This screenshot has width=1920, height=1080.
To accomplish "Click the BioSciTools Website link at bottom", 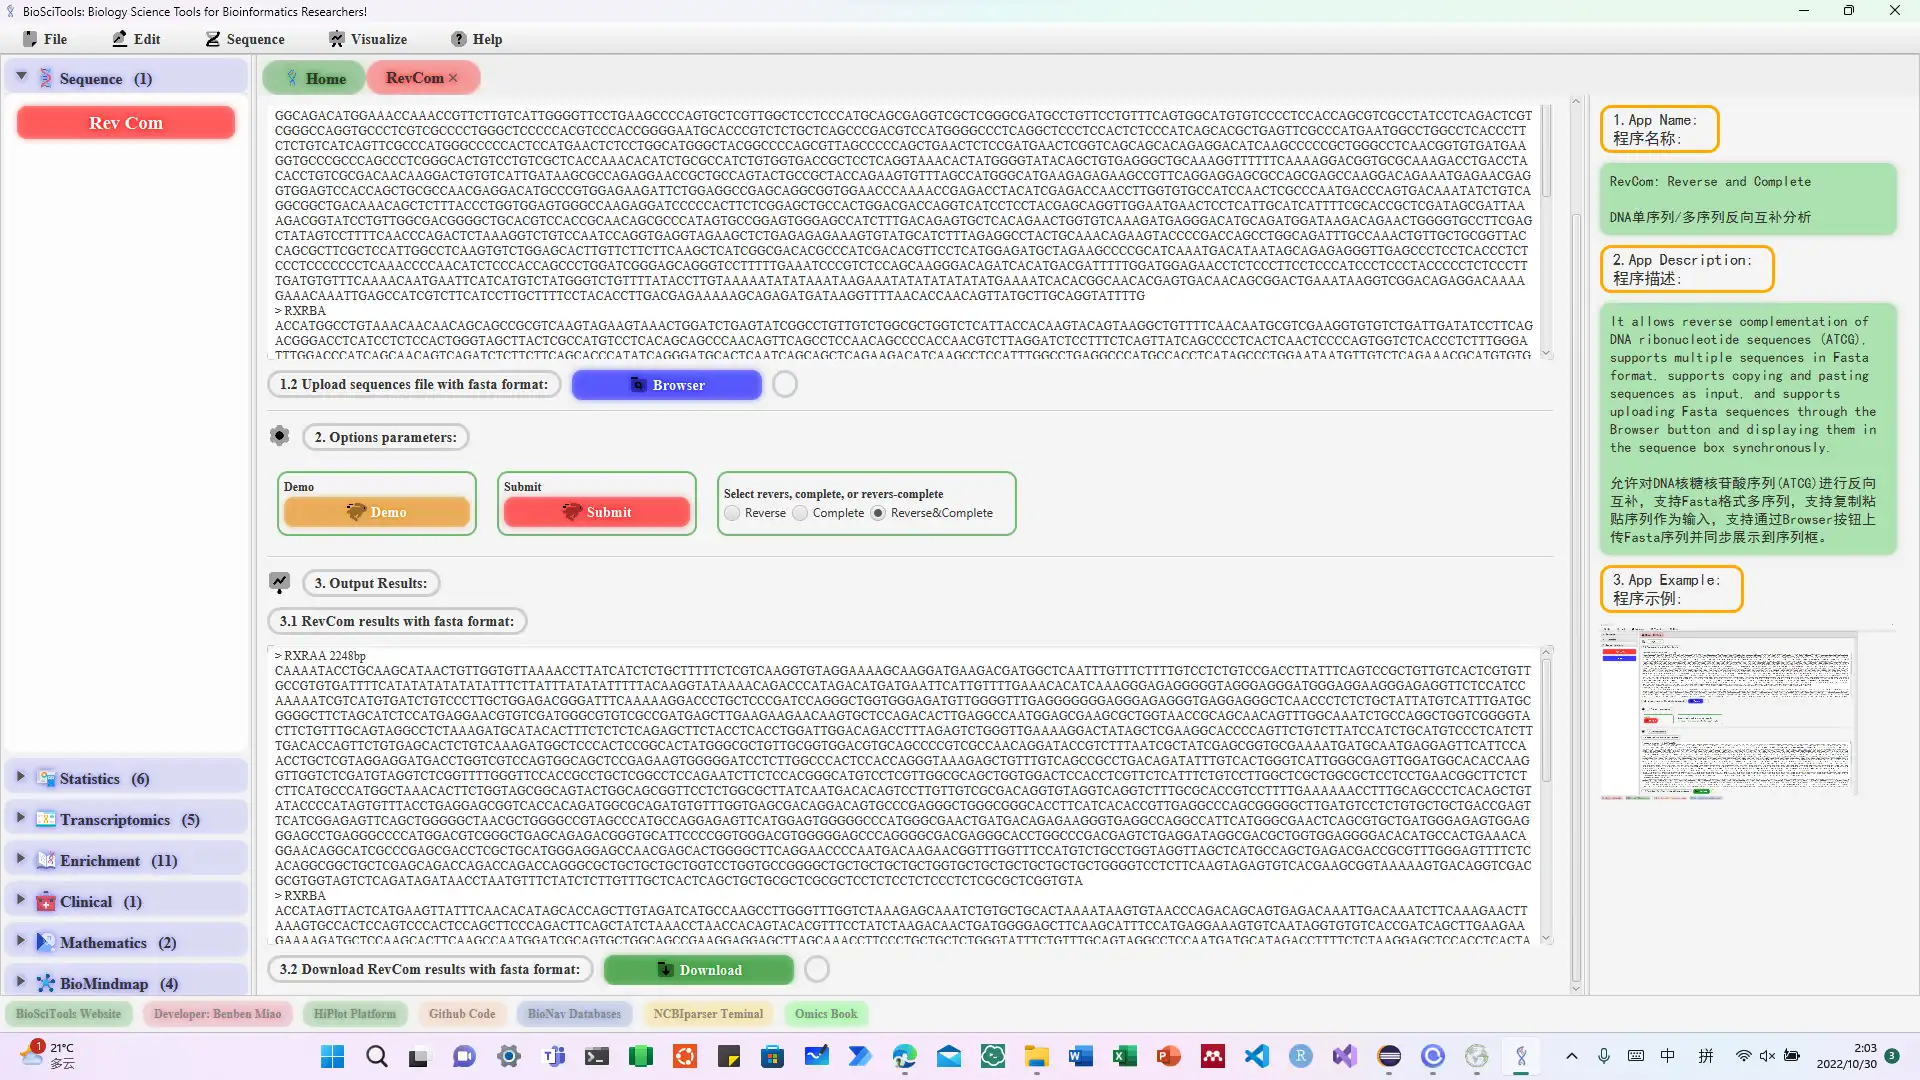I will click(67, 1013).
